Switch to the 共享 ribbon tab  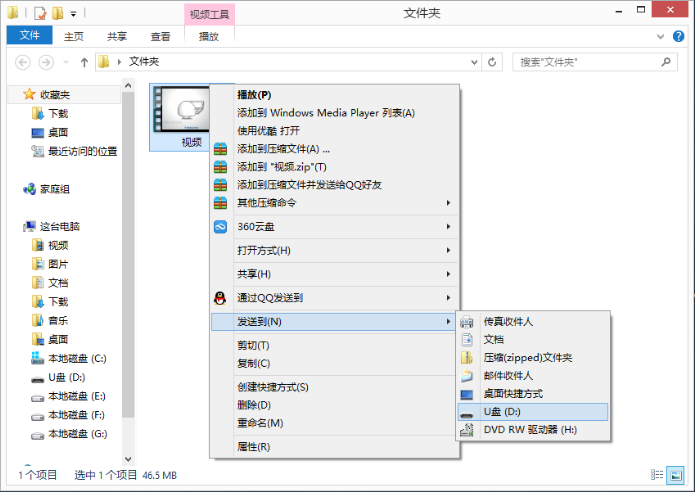(117, 36)
